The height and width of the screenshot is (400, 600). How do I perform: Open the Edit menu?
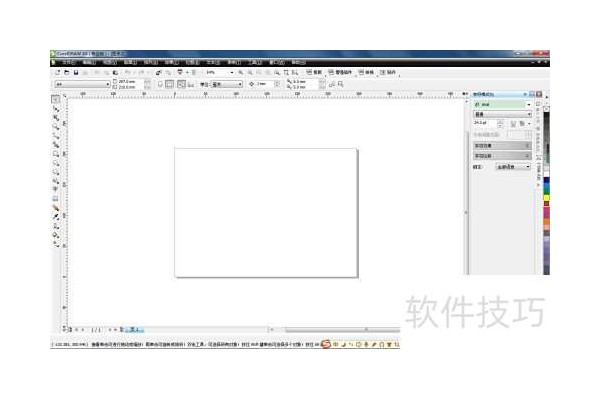coord(89,62)
